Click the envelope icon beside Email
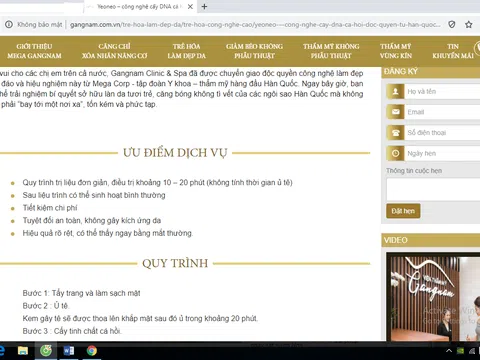480x360 pixels. pos(395,112)
